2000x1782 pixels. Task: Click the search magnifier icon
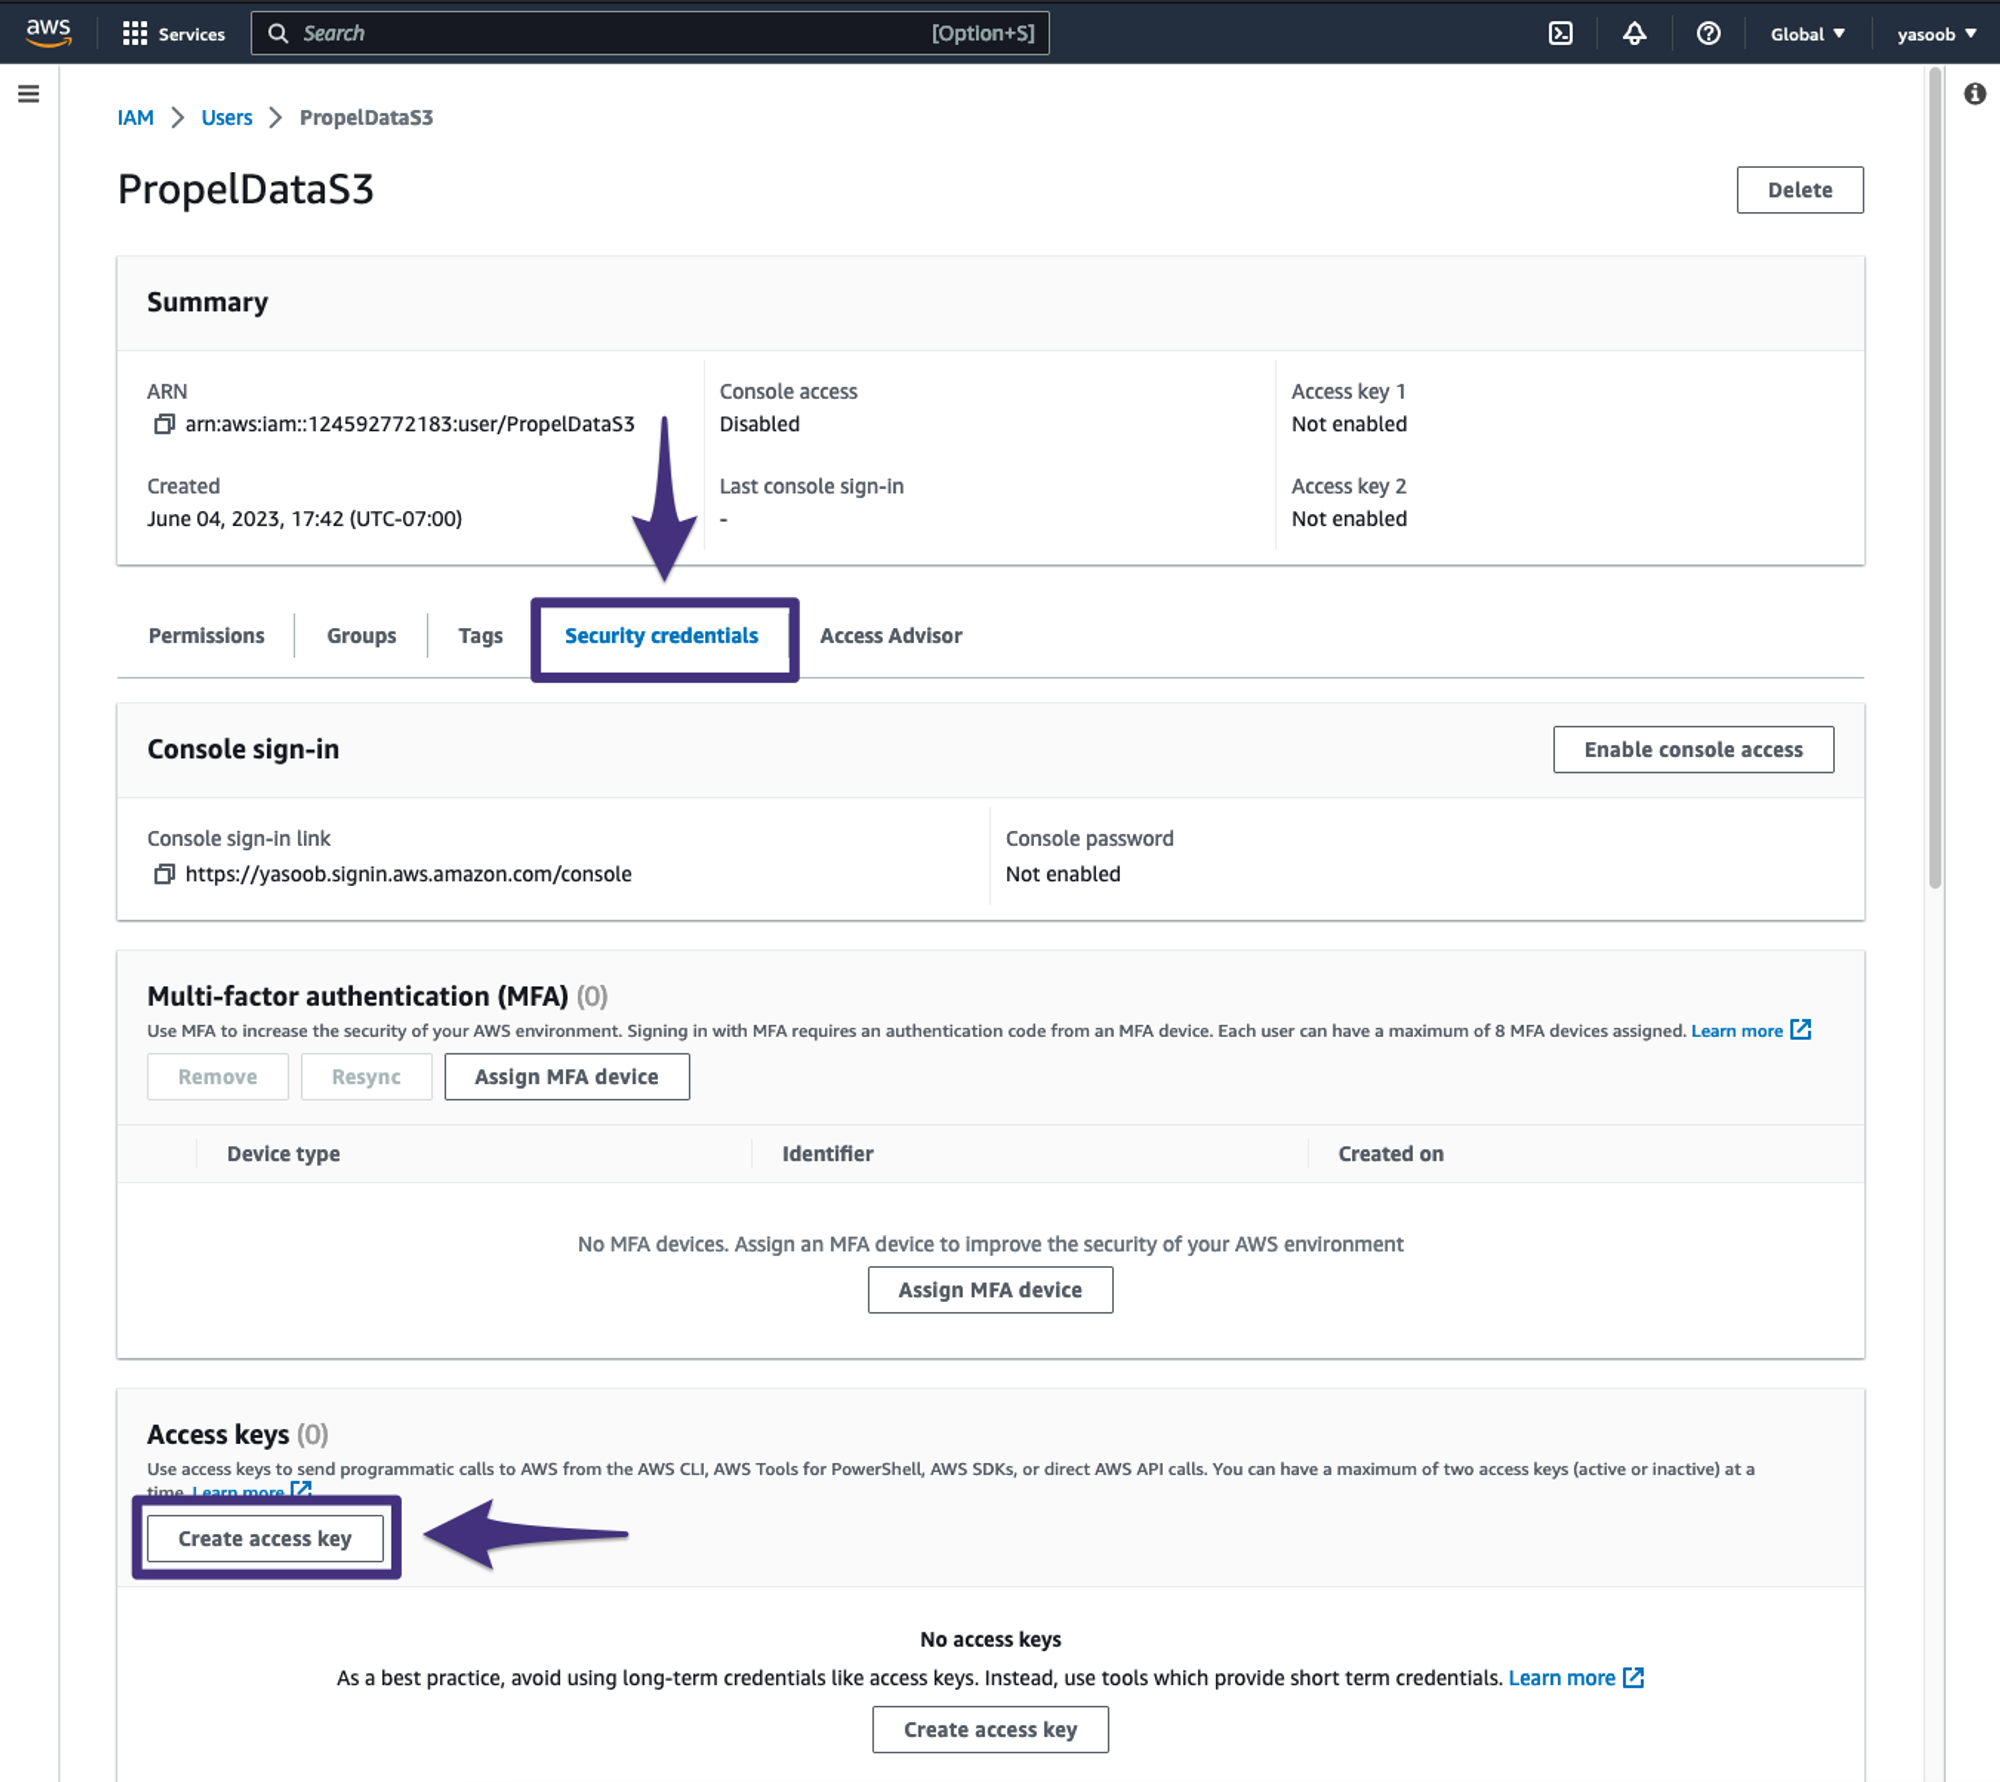[x=278, y=34]
